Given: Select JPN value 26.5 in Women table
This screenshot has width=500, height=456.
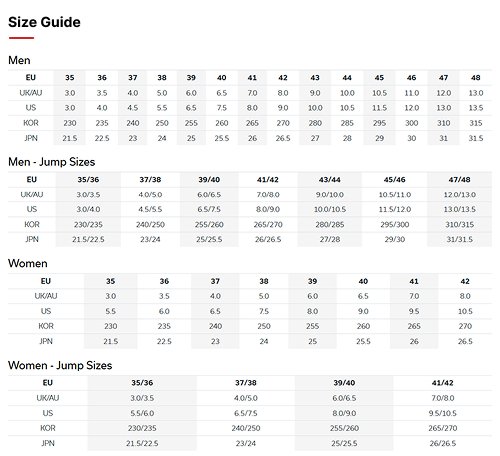Looking at the screenshot, I should click(465, 341).
